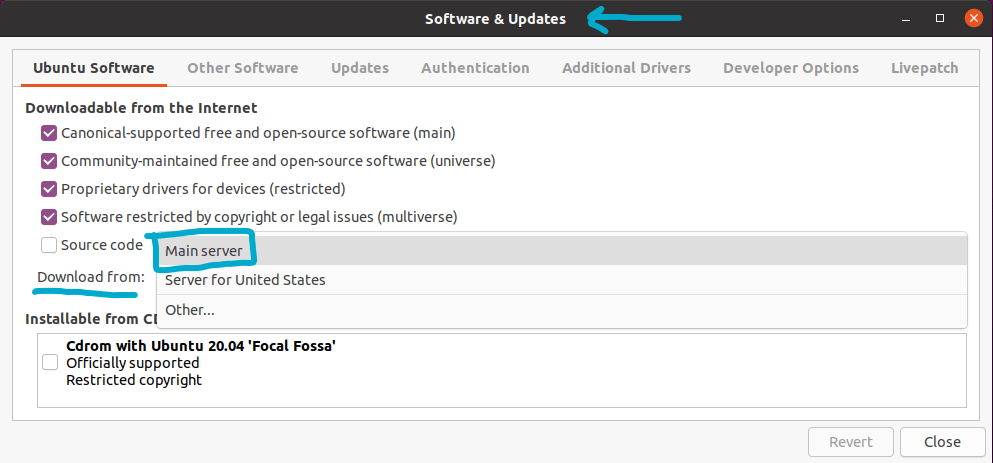Uncheck Canonical-supported software (main) checkbox
This screenshot has height=463, width=993.
coord(49,134)
